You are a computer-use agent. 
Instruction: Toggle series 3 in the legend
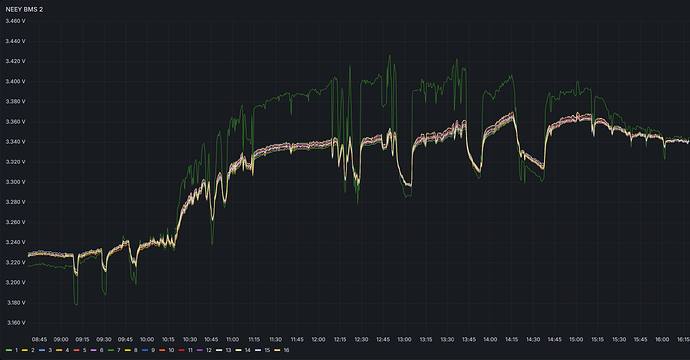[50, 350]
